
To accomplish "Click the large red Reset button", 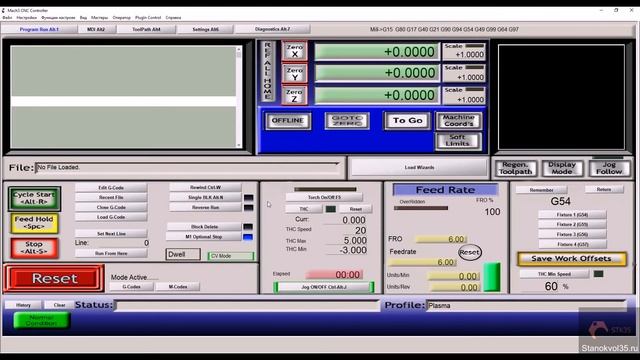I will pyautogui.click(x=54, y=278).
